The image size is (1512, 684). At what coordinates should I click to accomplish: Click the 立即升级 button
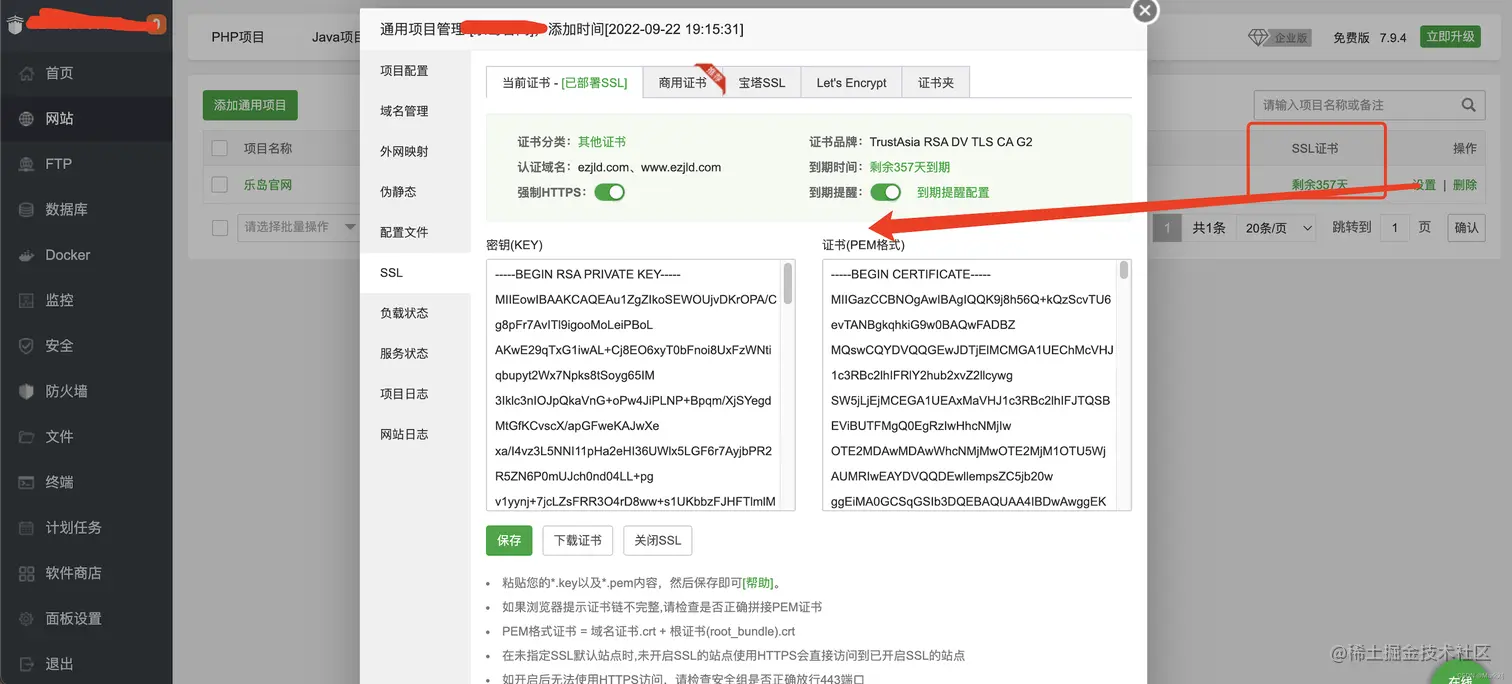[x=1450, y=37]
